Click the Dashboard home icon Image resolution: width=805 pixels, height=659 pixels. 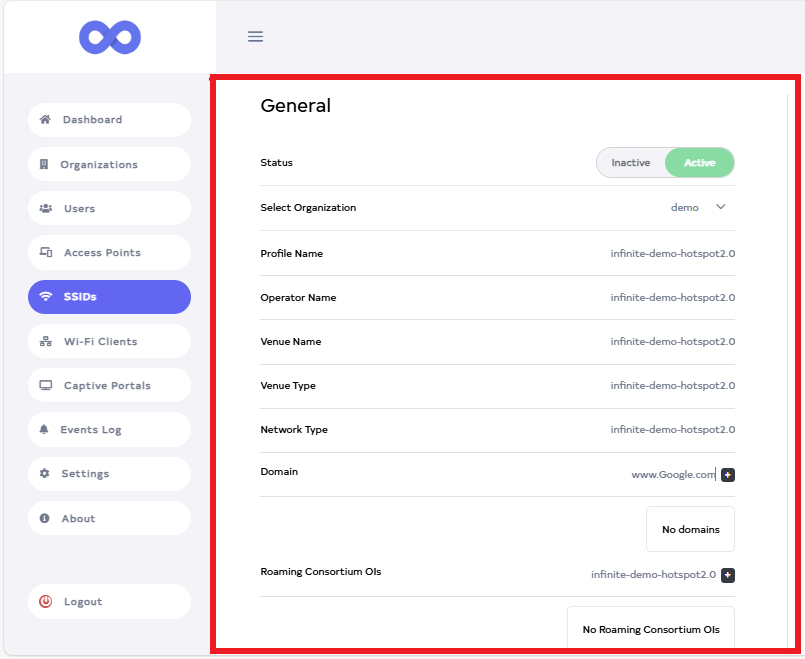click(45, 120)
